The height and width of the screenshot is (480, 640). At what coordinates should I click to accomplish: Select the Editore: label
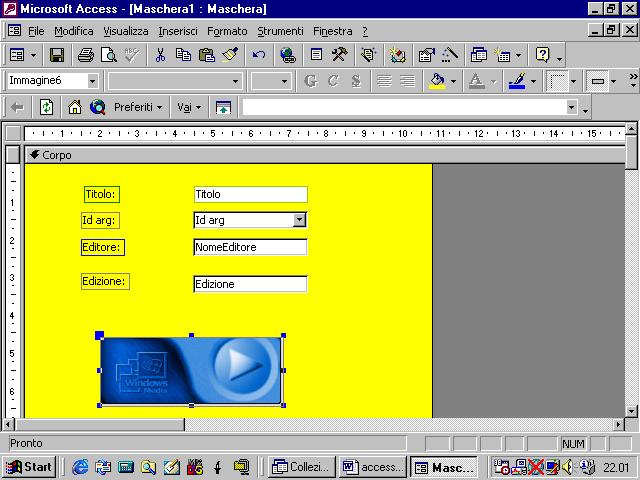tap(102, 247)
